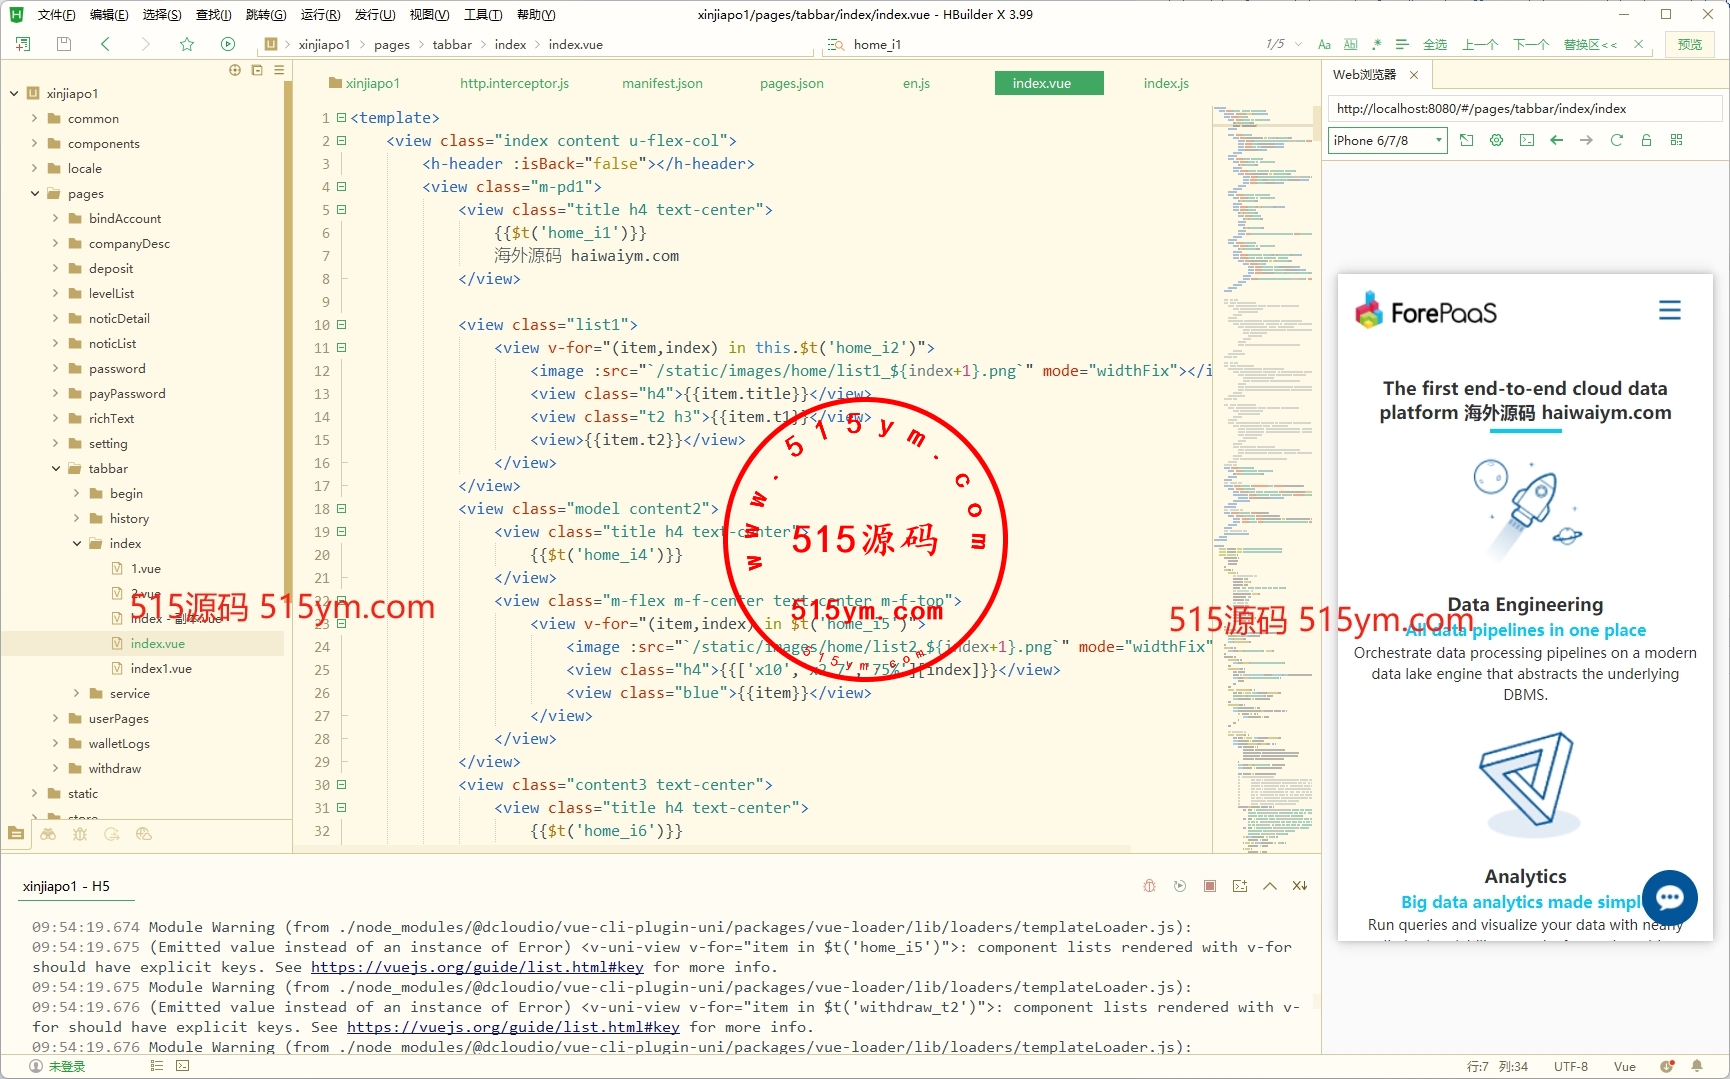Expand the userPages folder
Image resolution: width=1730 pixels, height=1079 pixels.
pos(56,718)
